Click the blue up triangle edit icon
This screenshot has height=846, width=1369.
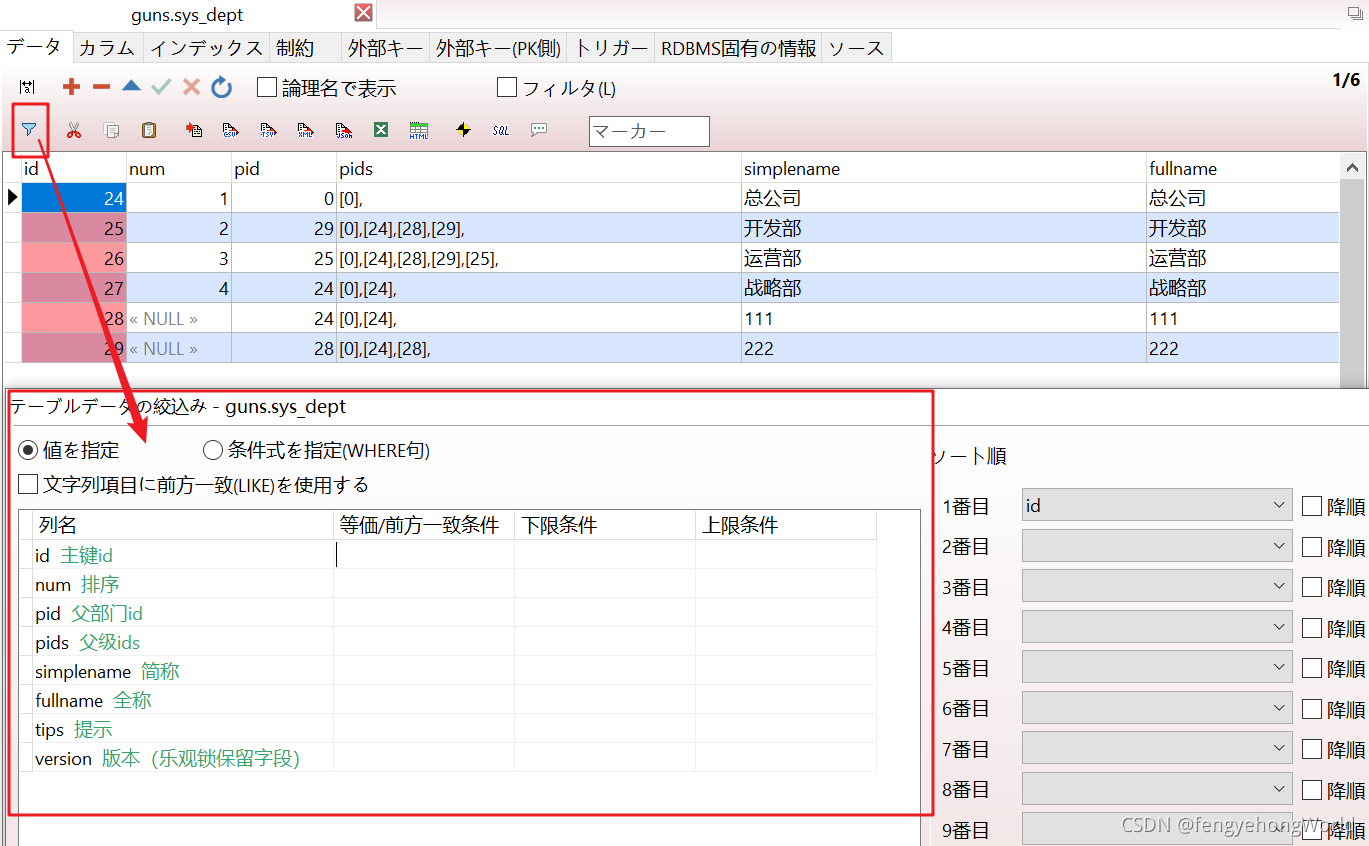click(131, 87)
